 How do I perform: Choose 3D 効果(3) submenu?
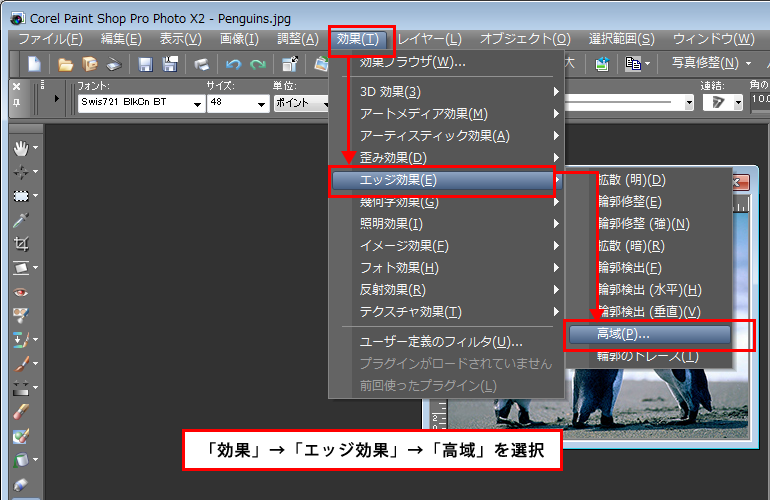tap(446, 92)
